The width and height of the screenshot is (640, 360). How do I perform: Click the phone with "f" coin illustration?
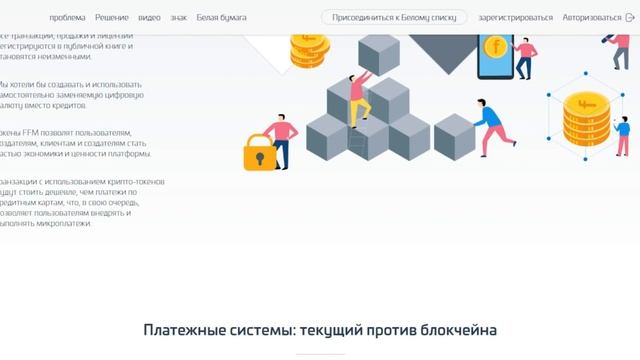(x=496, y=56)
